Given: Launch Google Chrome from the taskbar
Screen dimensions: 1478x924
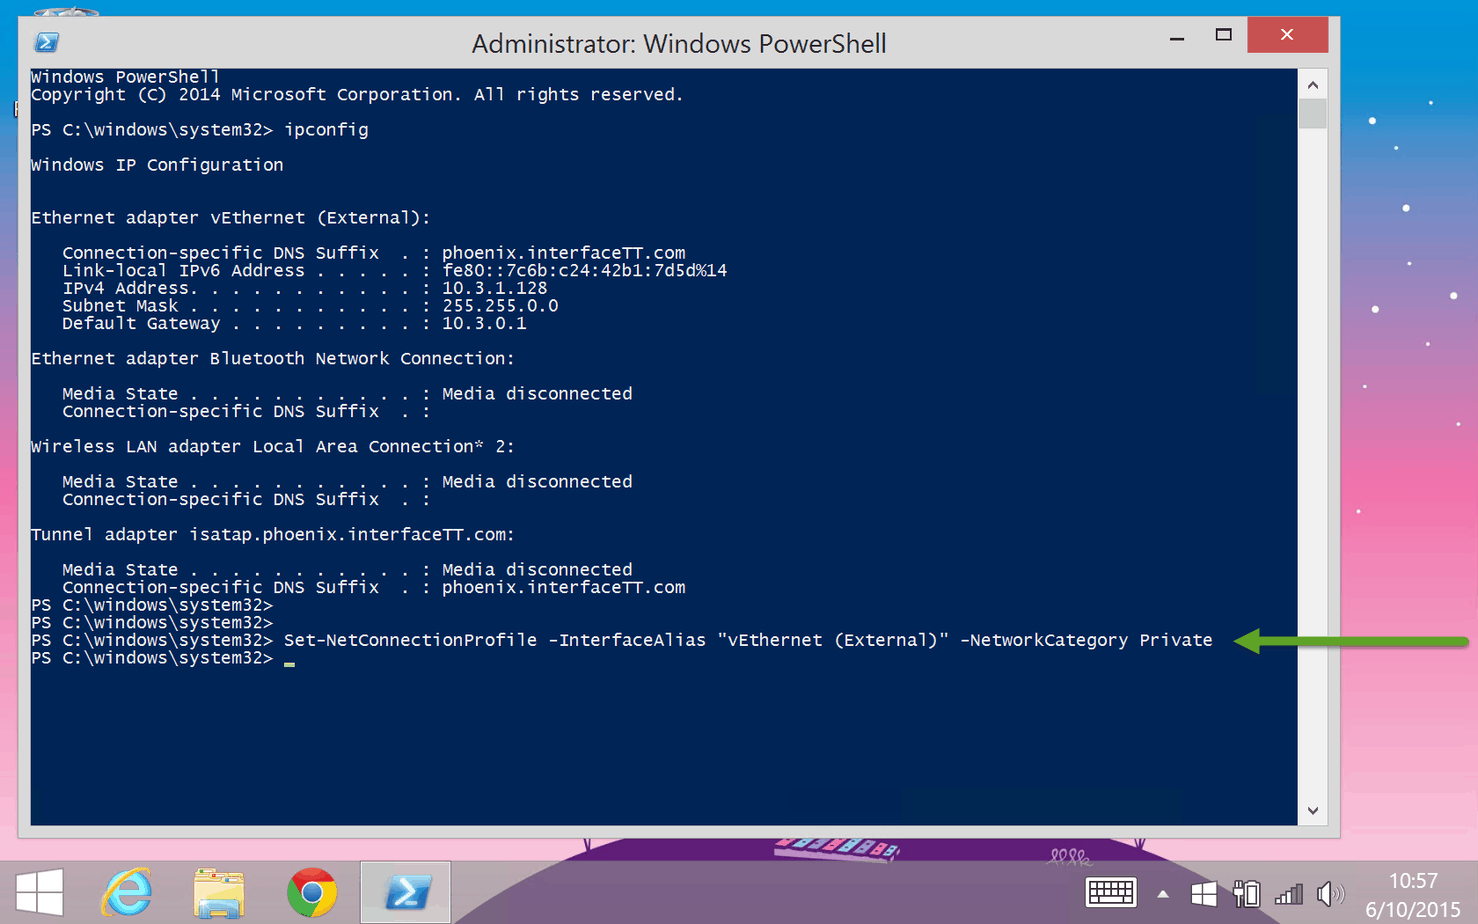Looking at the screenshot, I should coord(312,892).
